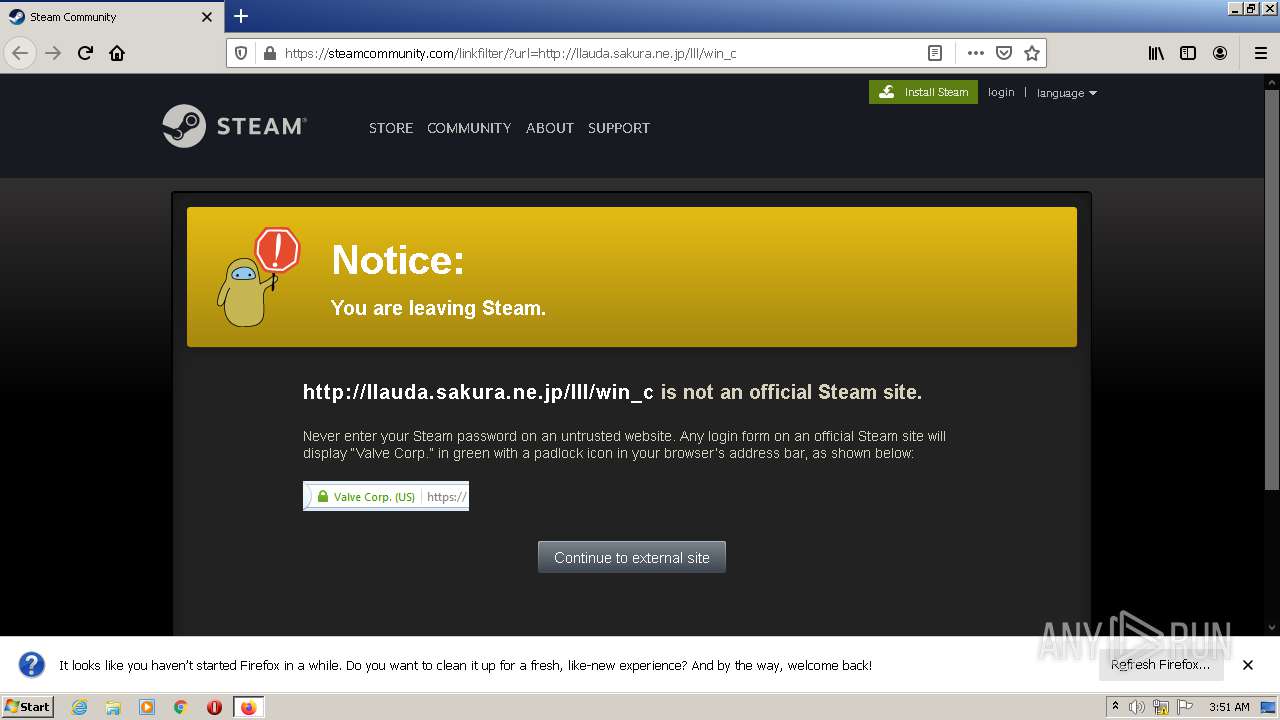Open the volume speaker tray icon
This screenshot has height=720, width=1280.
coord(1137,707)
